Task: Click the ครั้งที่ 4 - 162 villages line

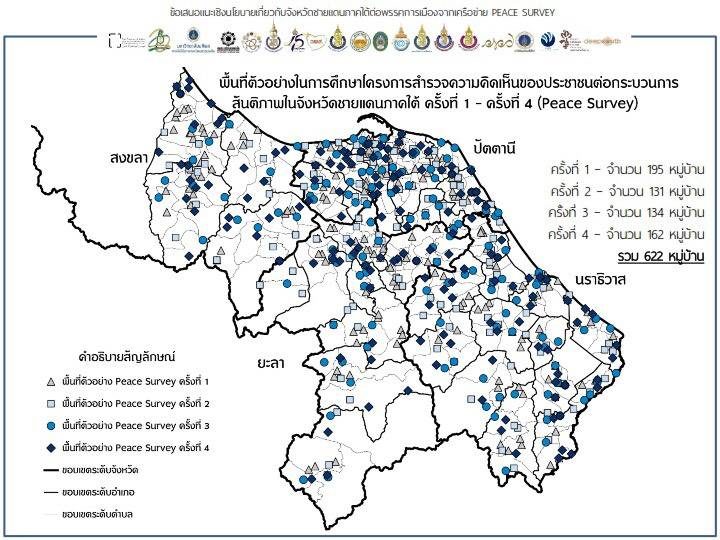Action: point(626,235)
